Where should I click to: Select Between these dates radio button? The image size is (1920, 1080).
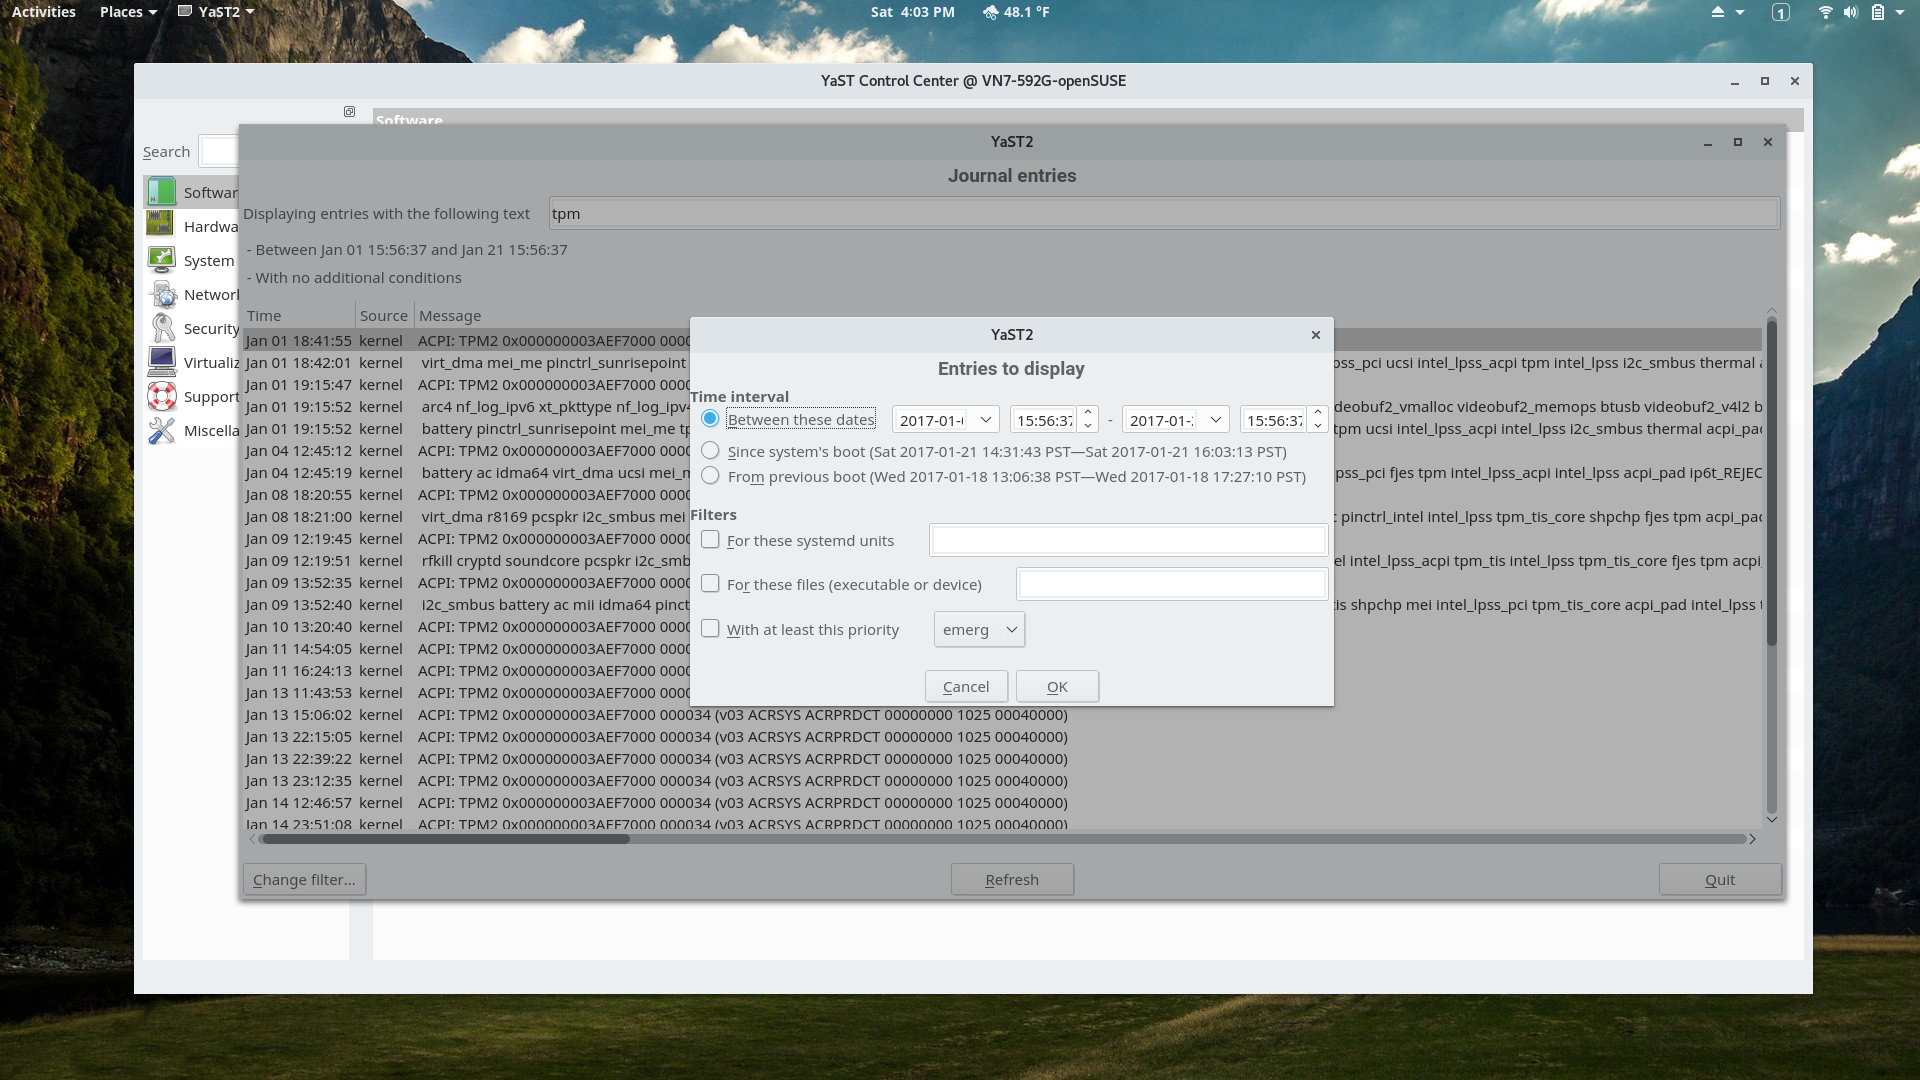710,418
